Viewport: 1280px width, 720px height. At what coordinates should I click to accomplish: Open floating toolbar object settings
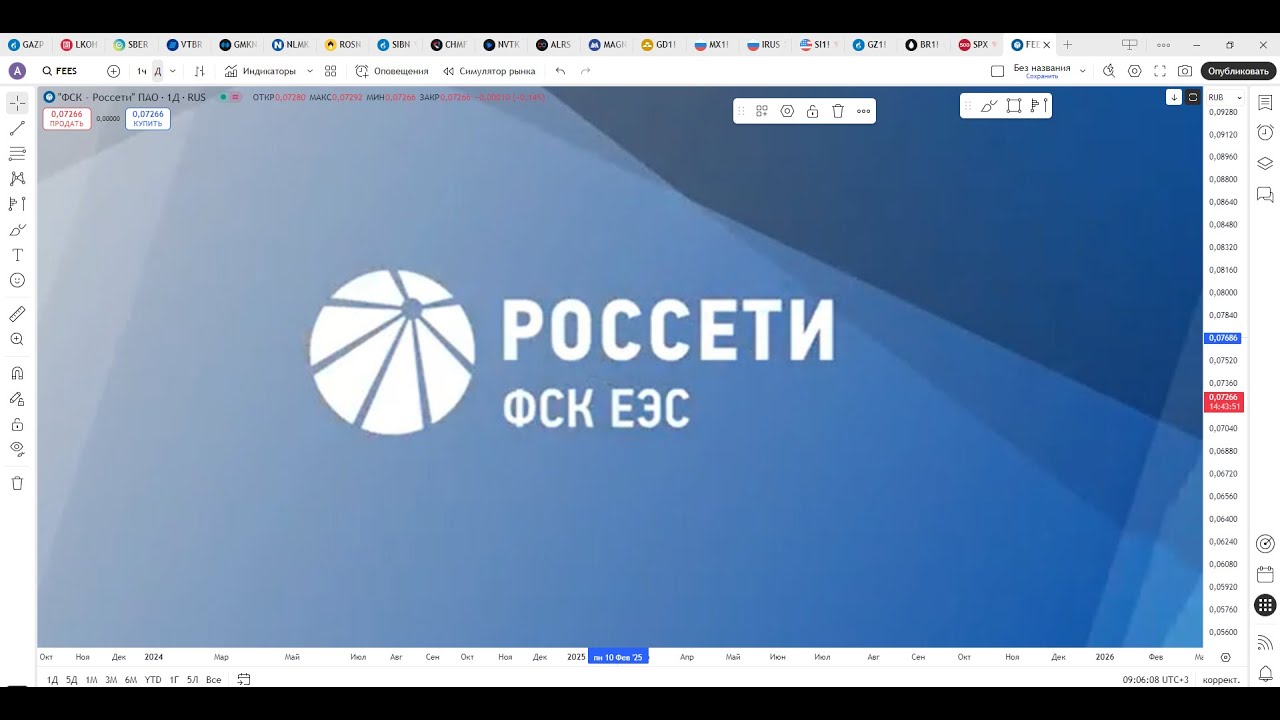[x=787, y=111]
